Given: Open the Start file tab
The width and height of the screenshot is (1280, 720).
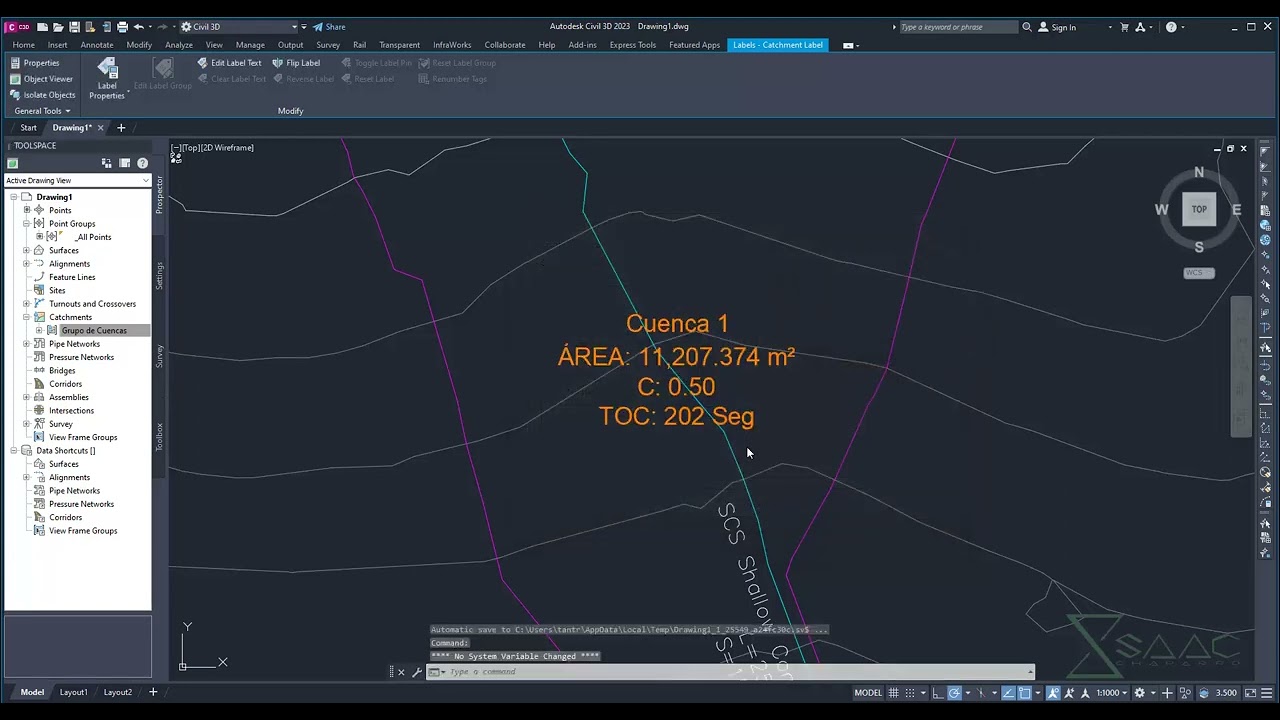Looking at the screenshot, I should tap(28, 128).
